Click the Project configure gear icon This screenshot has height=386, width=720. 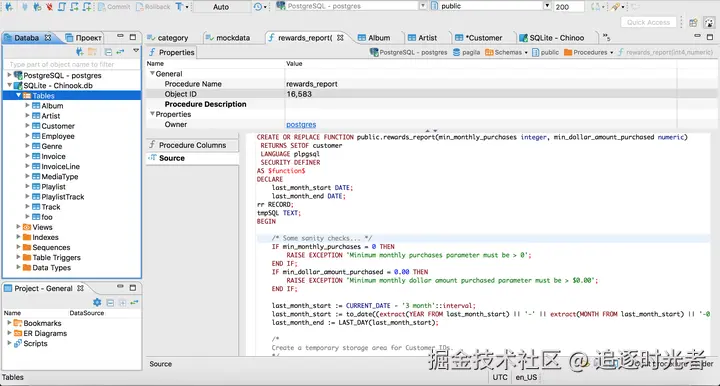click(97, 302)
